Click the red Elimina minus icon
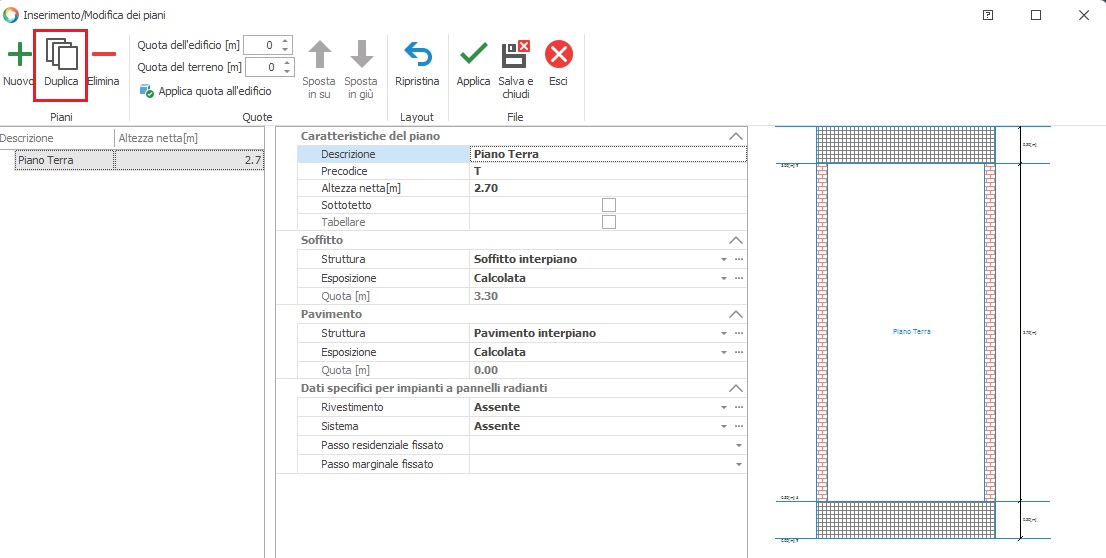Image resolution: width=1106 pixels, height=558 pixels. [x=103, y=55]
